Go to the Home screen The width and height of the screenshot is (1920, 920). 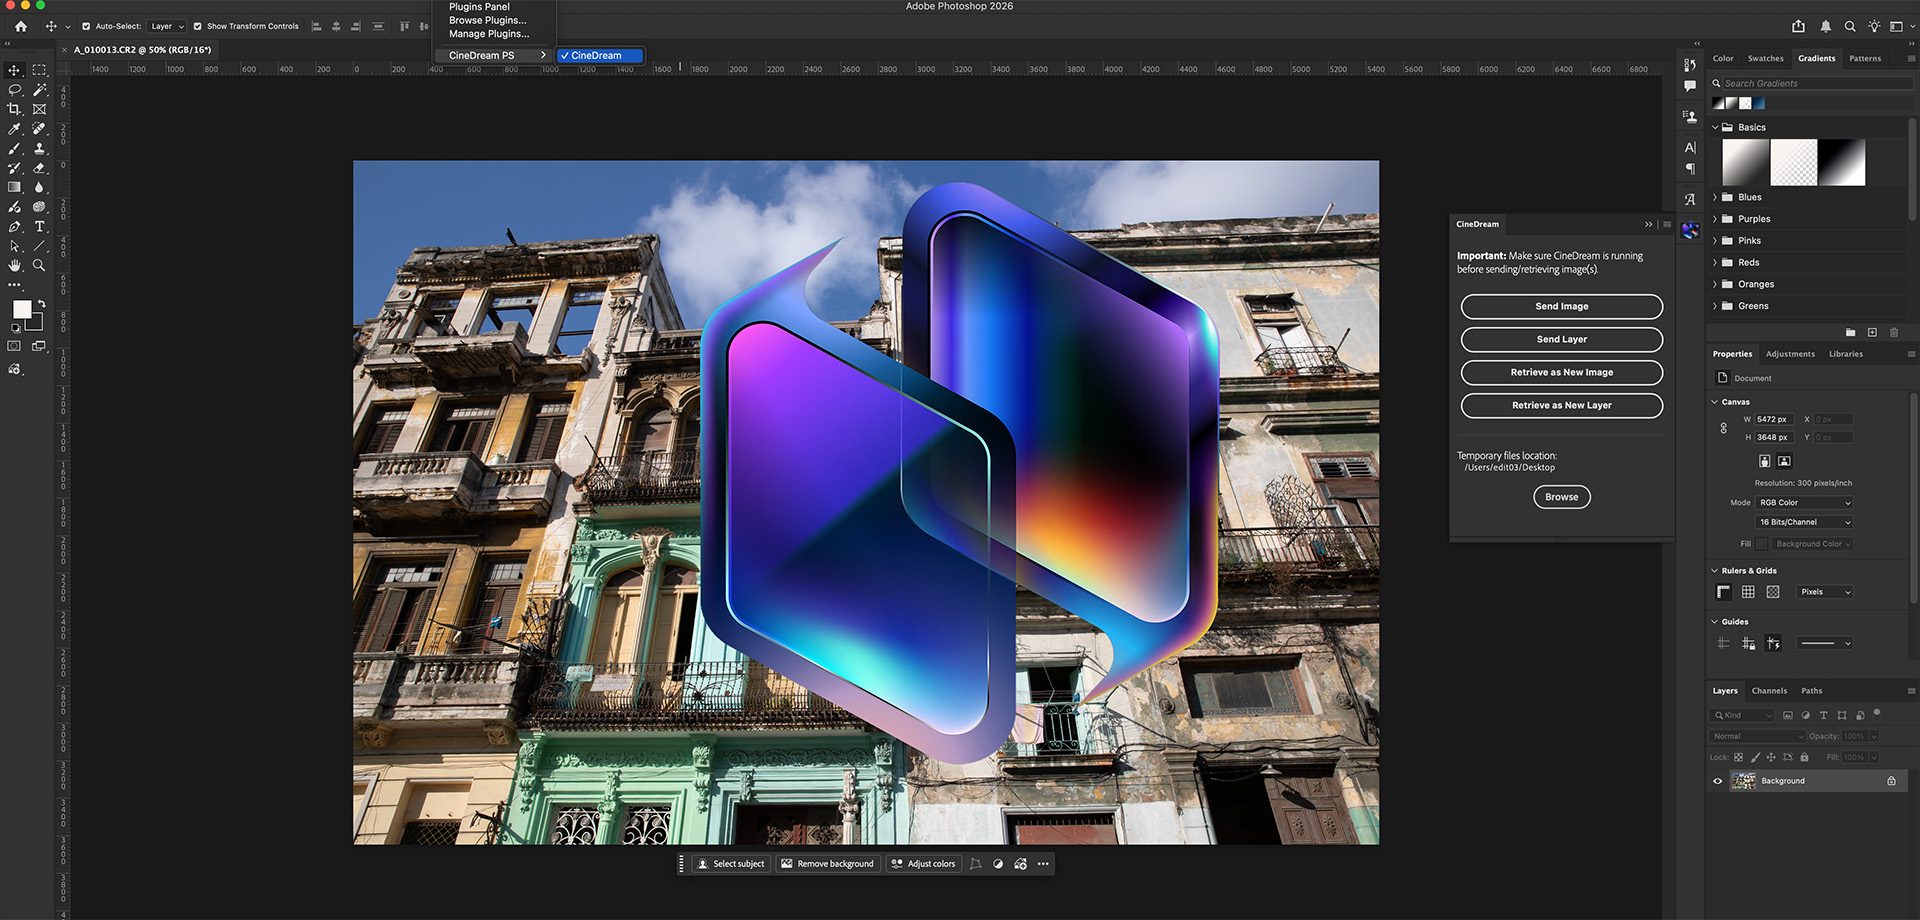[x=21, y=26]
